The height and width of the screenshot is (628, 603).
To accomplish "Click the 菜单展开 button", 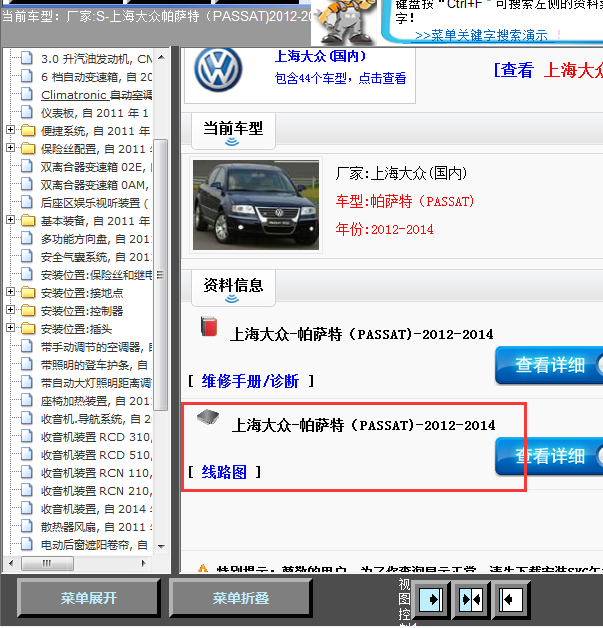I will [89, 598].
